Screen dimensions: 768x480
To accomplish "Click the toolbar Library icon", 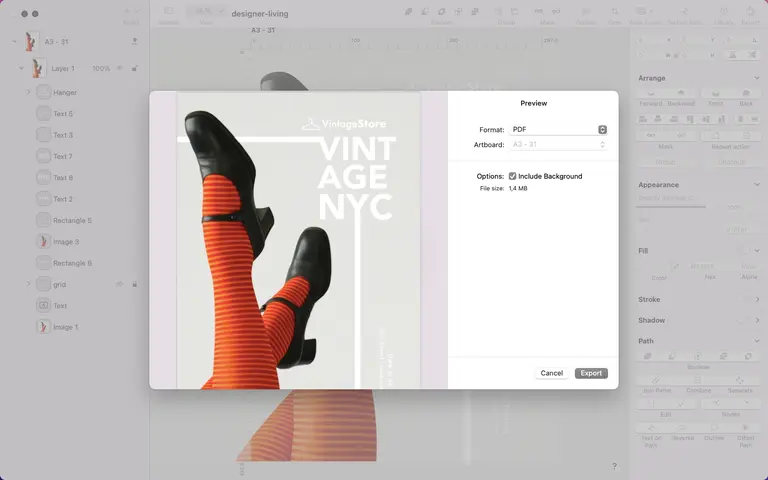I will 723,12.
